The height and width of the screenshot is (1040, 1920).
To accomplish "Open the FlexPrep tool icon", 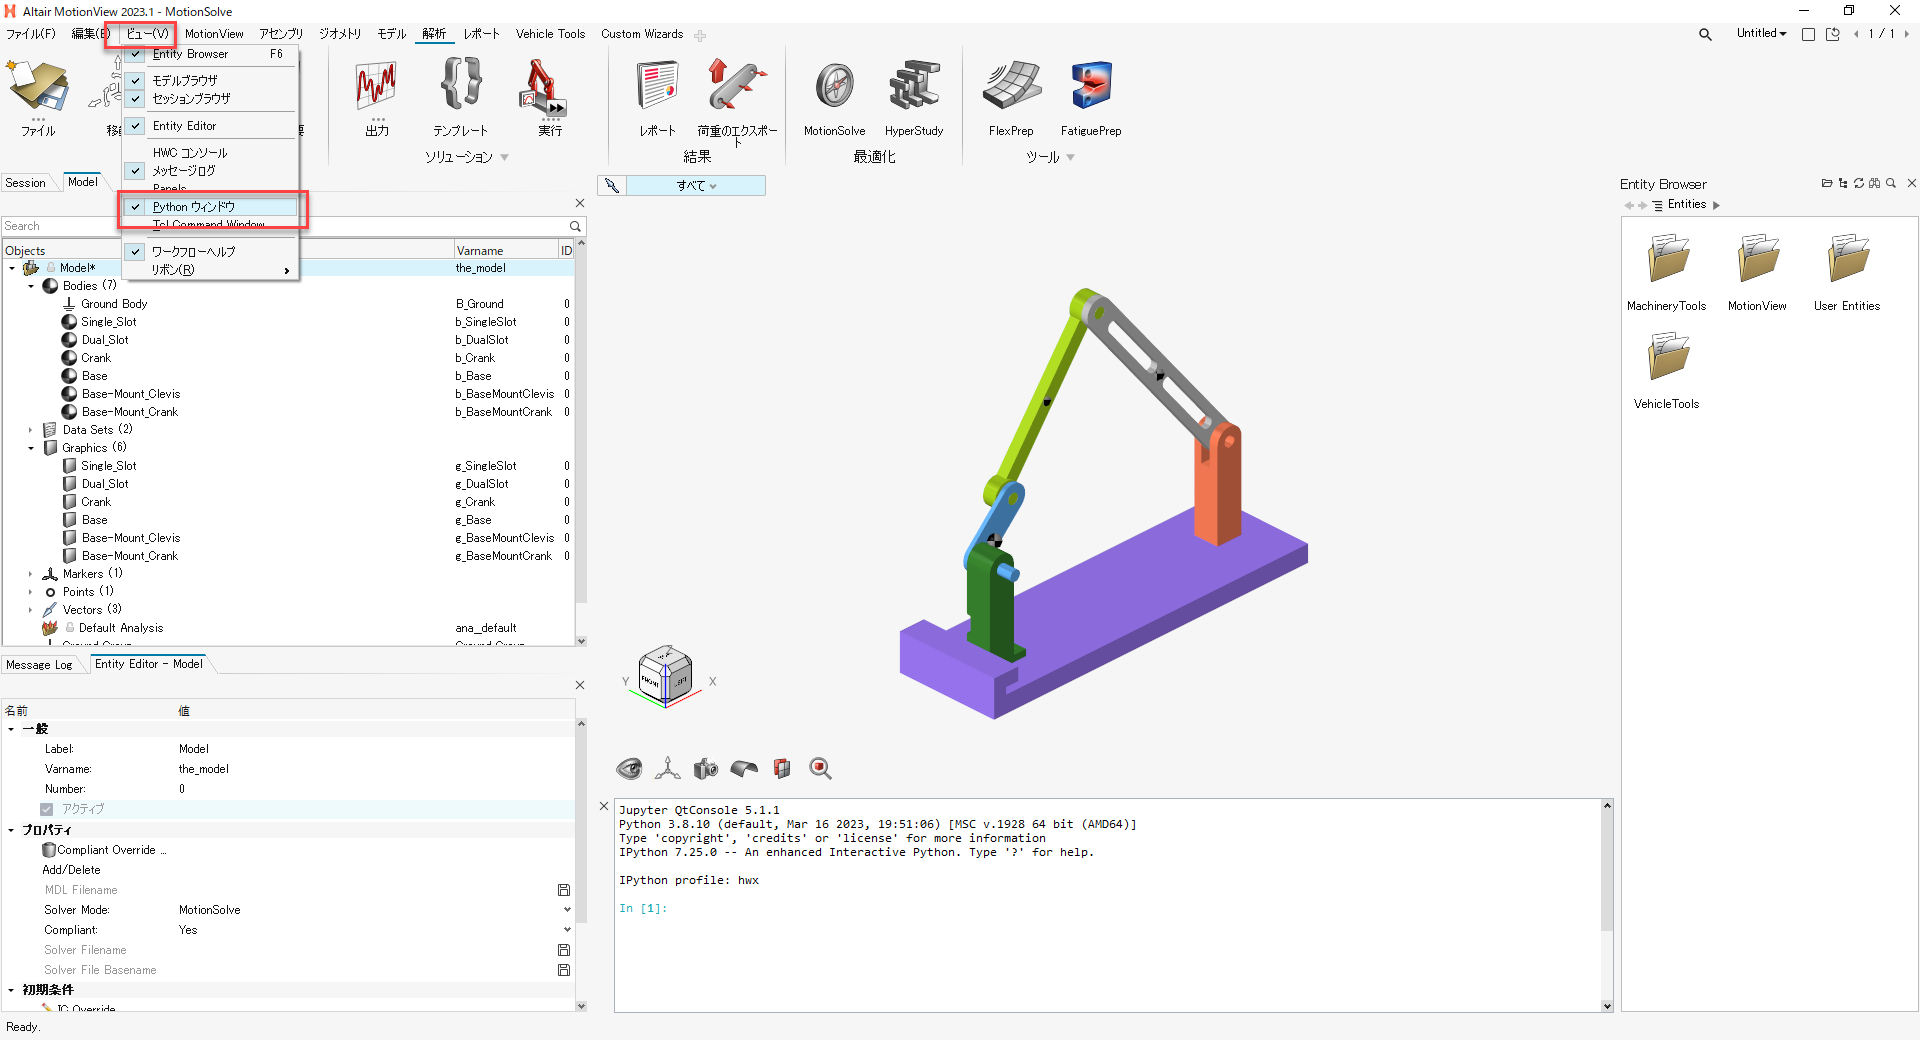I will click(1011, 86).
